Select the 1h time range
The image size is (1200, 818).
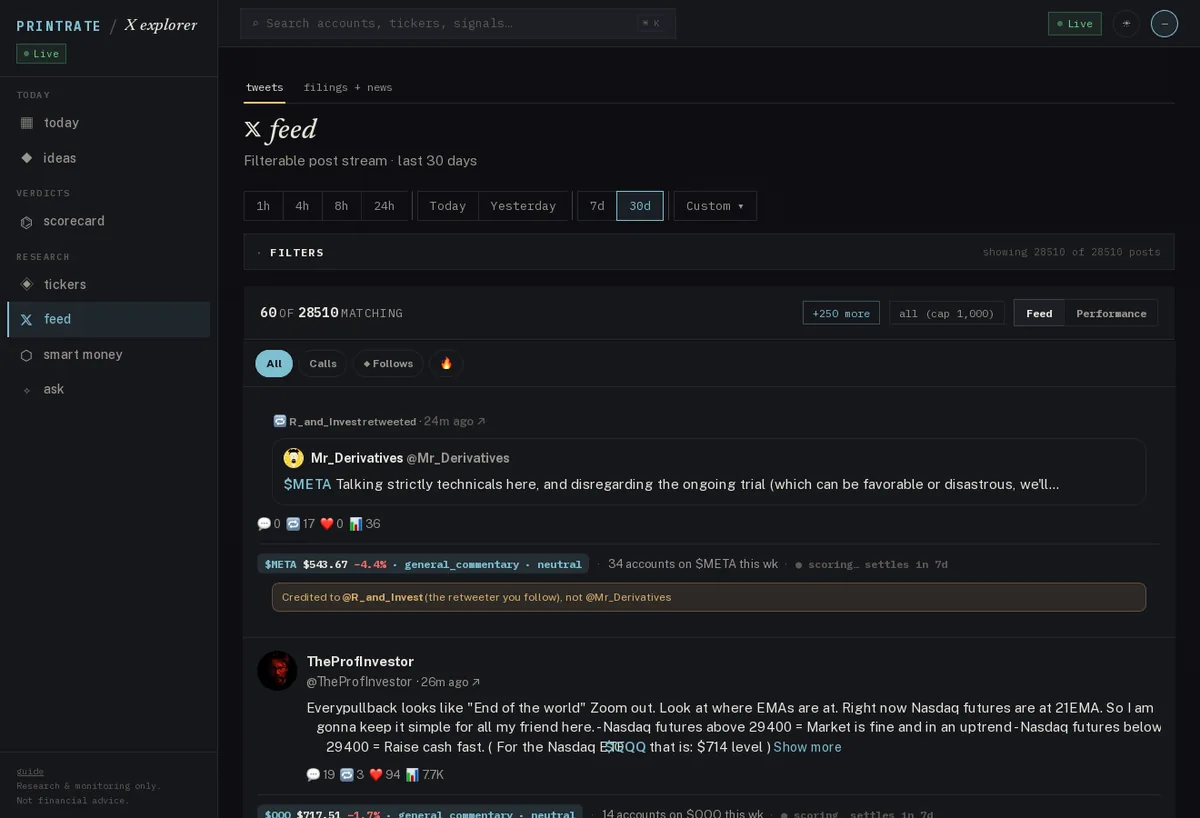coord(263,206)
